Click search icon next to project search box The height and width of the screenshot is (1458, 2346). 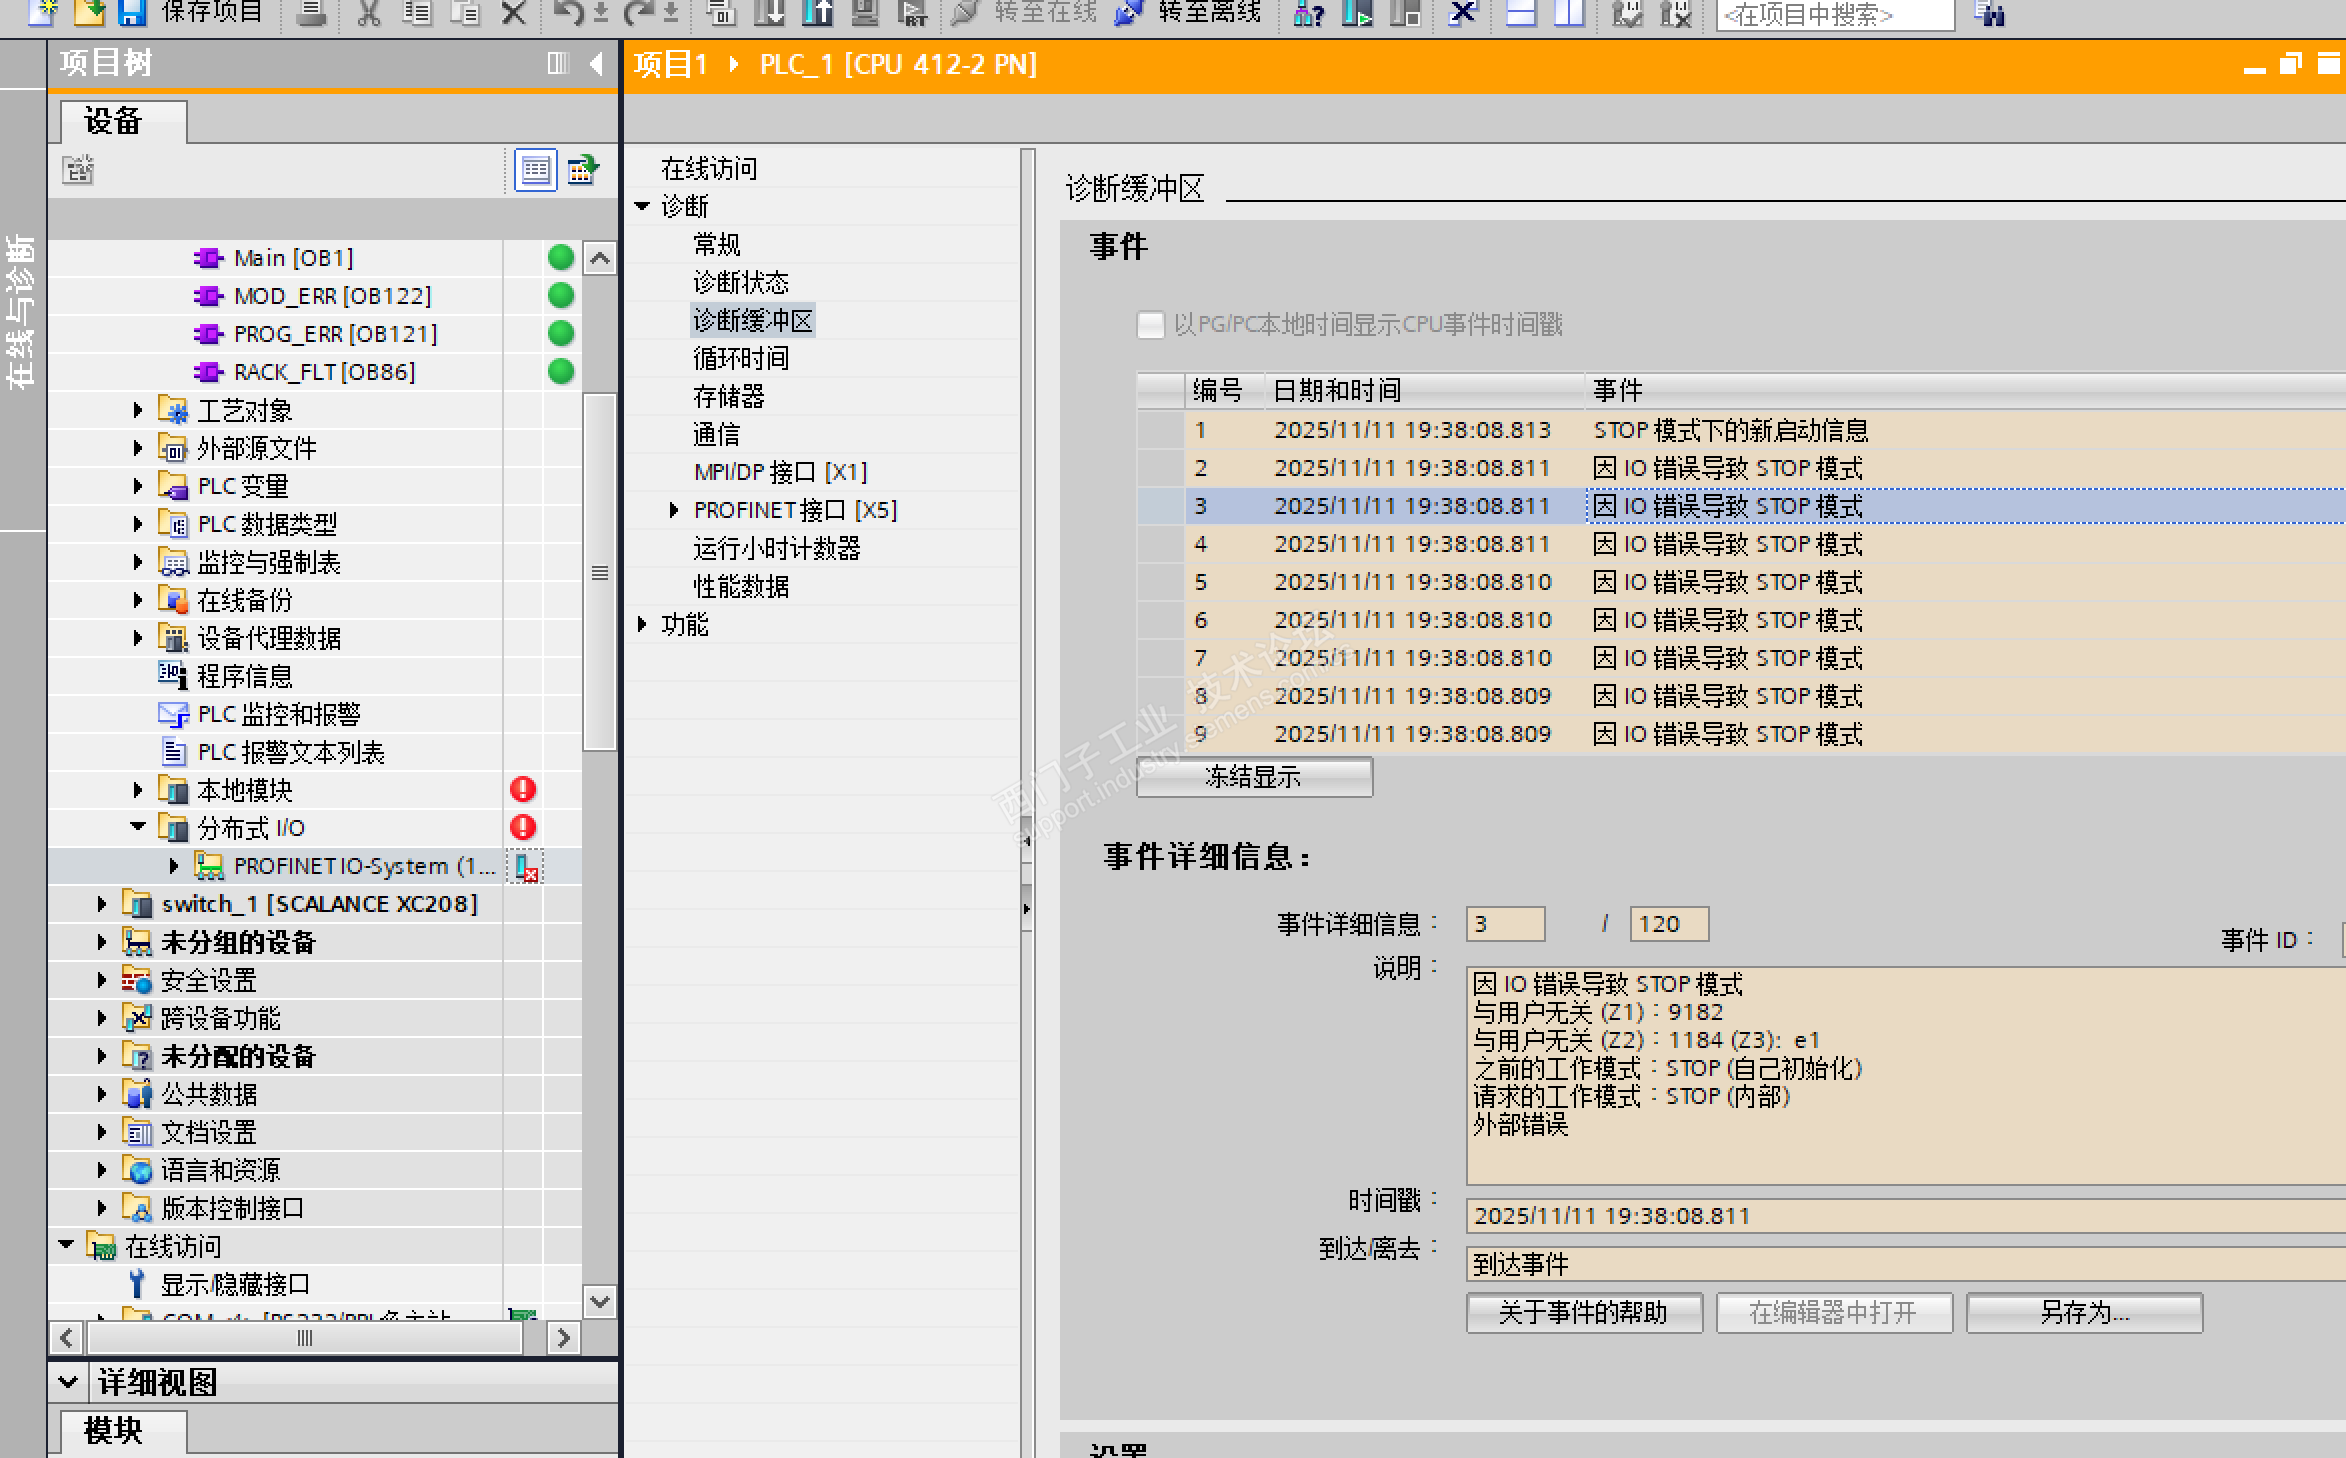(1989, 14)
